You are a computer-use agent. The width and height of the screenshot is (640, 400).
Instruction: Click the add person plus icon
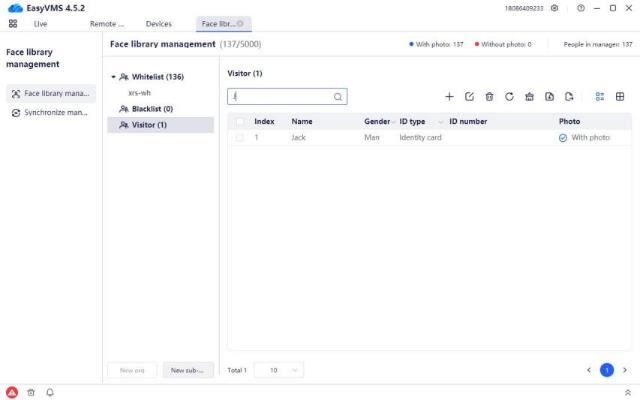click(x=449, y=97)
